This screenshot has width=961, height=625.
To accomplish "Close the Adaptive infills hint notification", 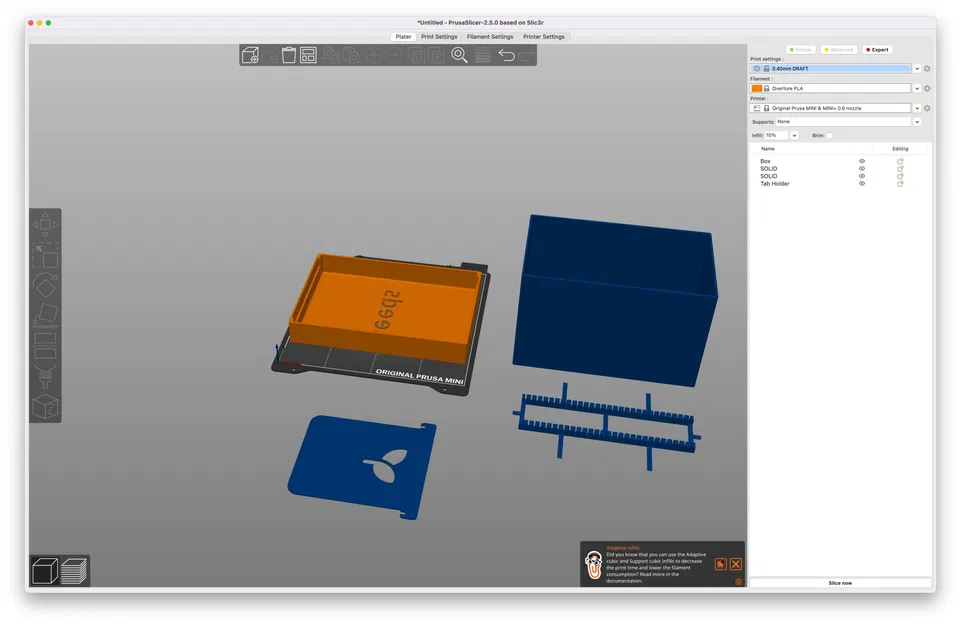I will (x=735, y=564).
